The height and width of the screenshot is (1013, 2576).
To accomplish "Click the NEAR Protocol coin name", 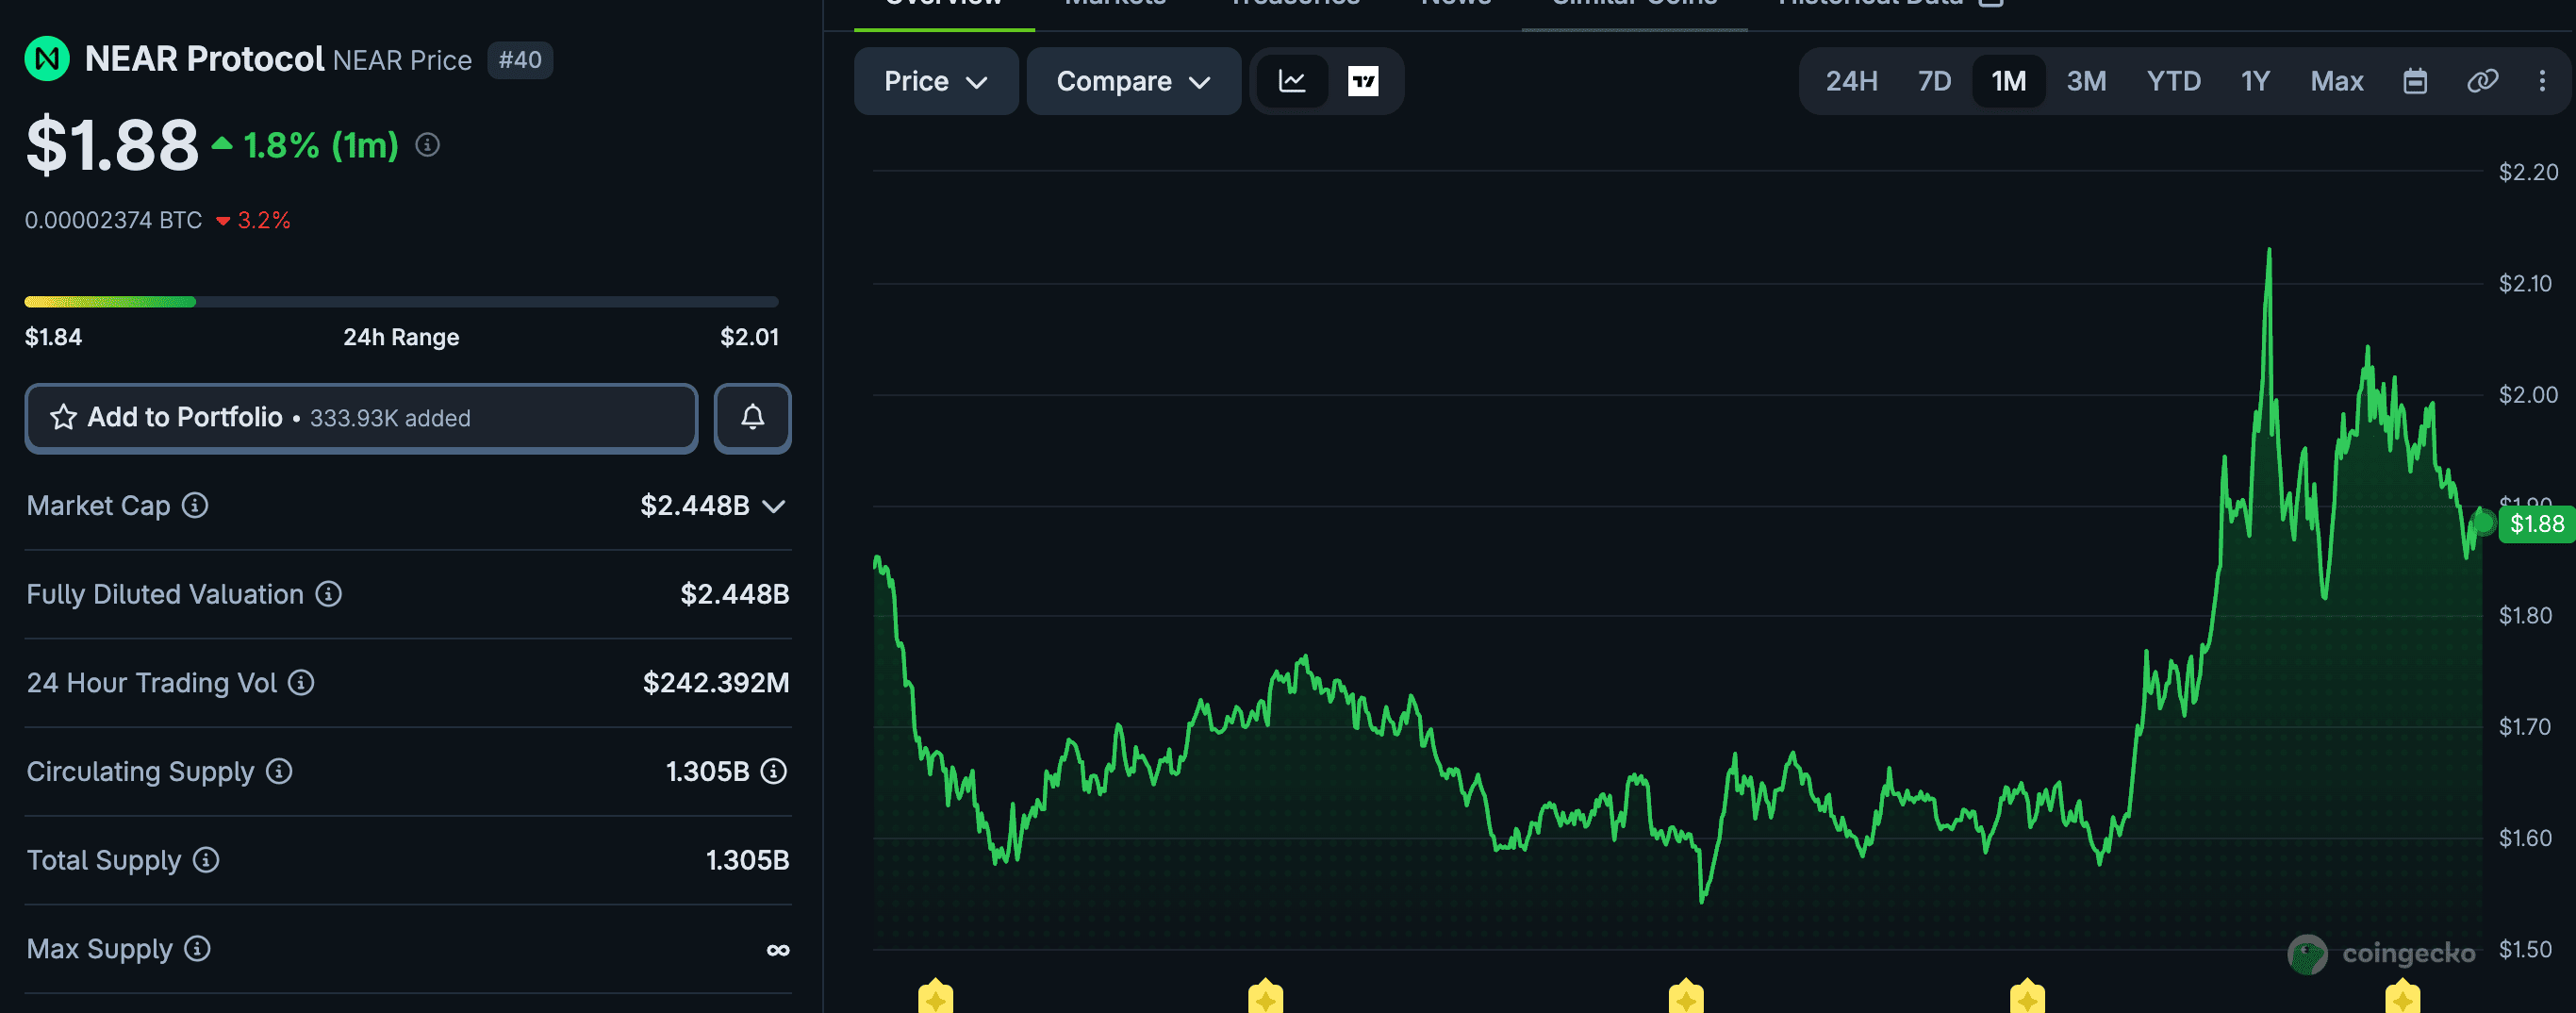I will [205, 59].
